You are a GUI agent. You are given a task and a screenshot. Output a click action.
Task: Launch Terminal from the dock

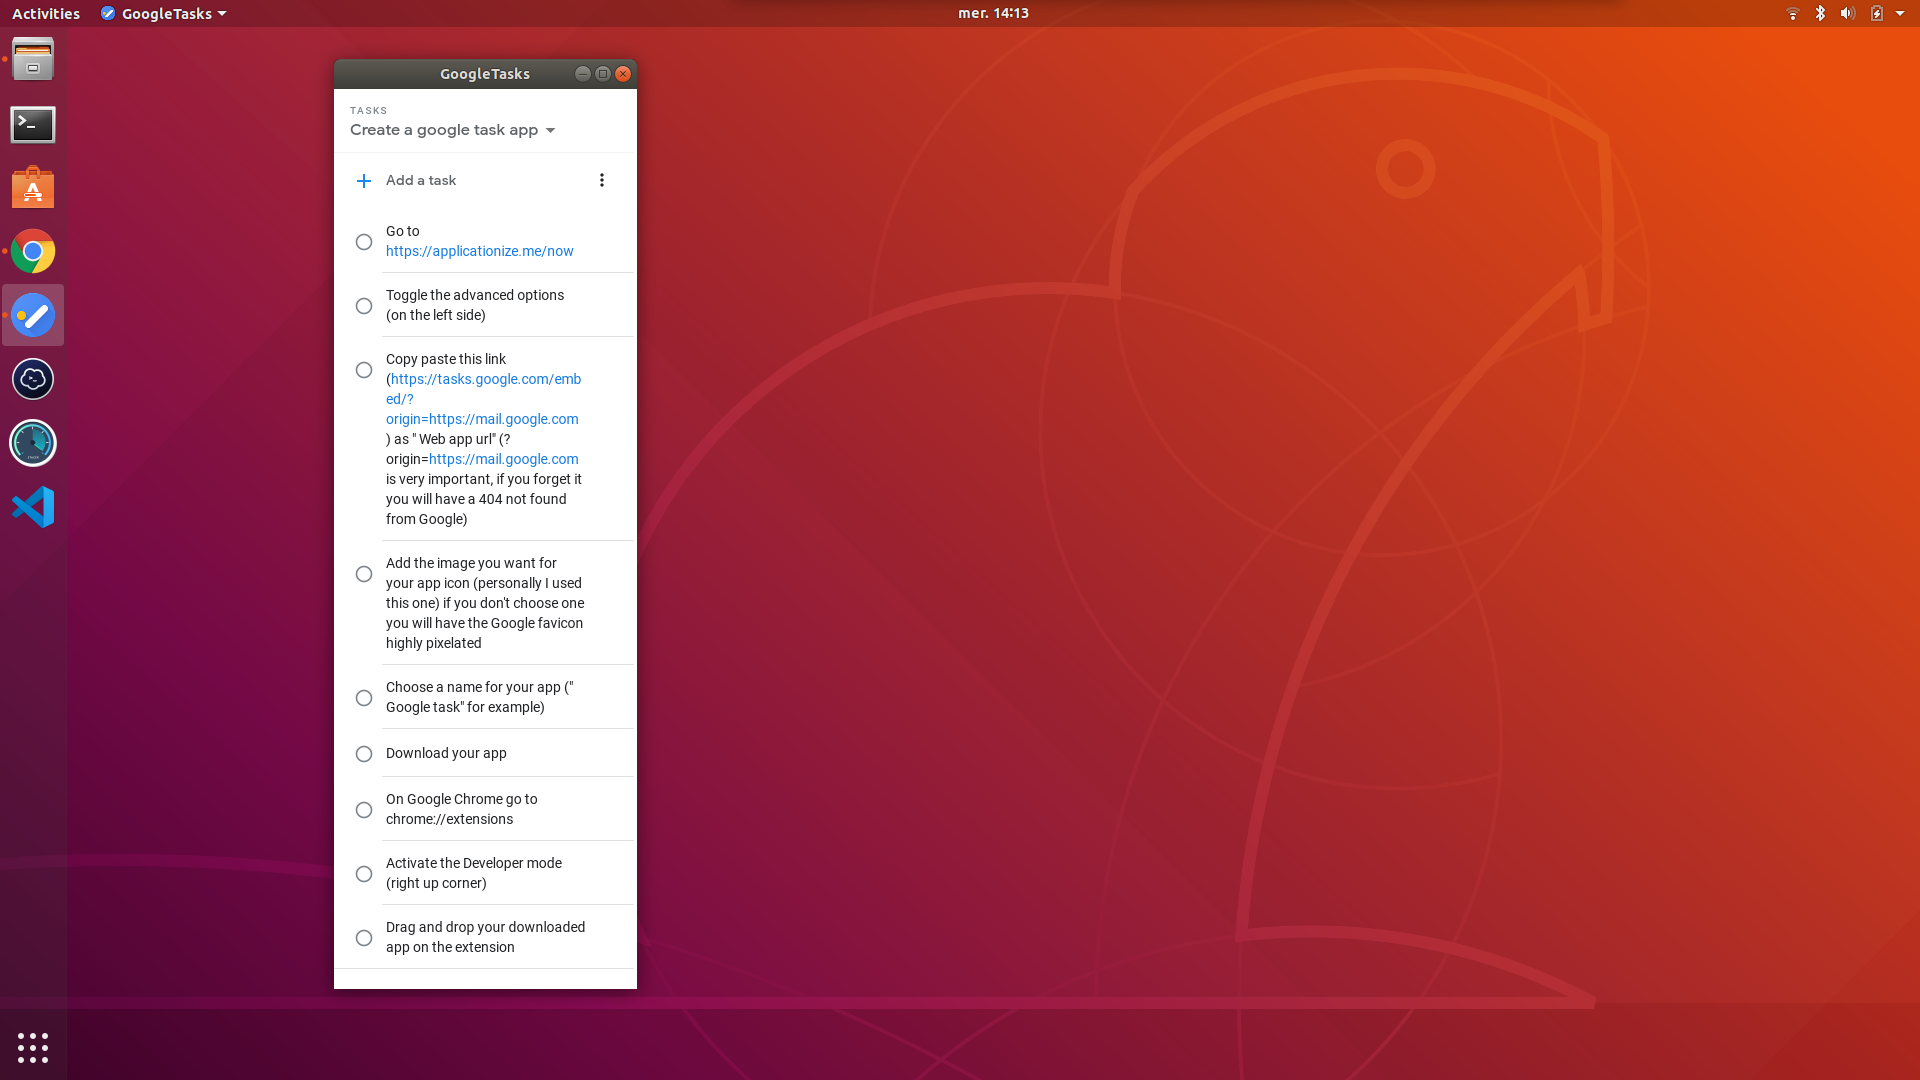33,125
